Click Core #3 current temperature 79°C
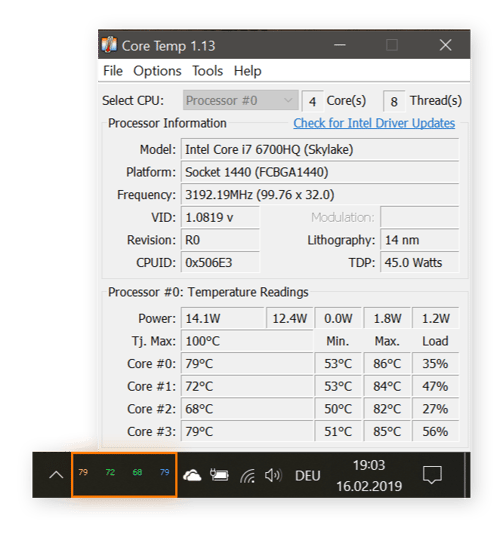 click(247, 431)
